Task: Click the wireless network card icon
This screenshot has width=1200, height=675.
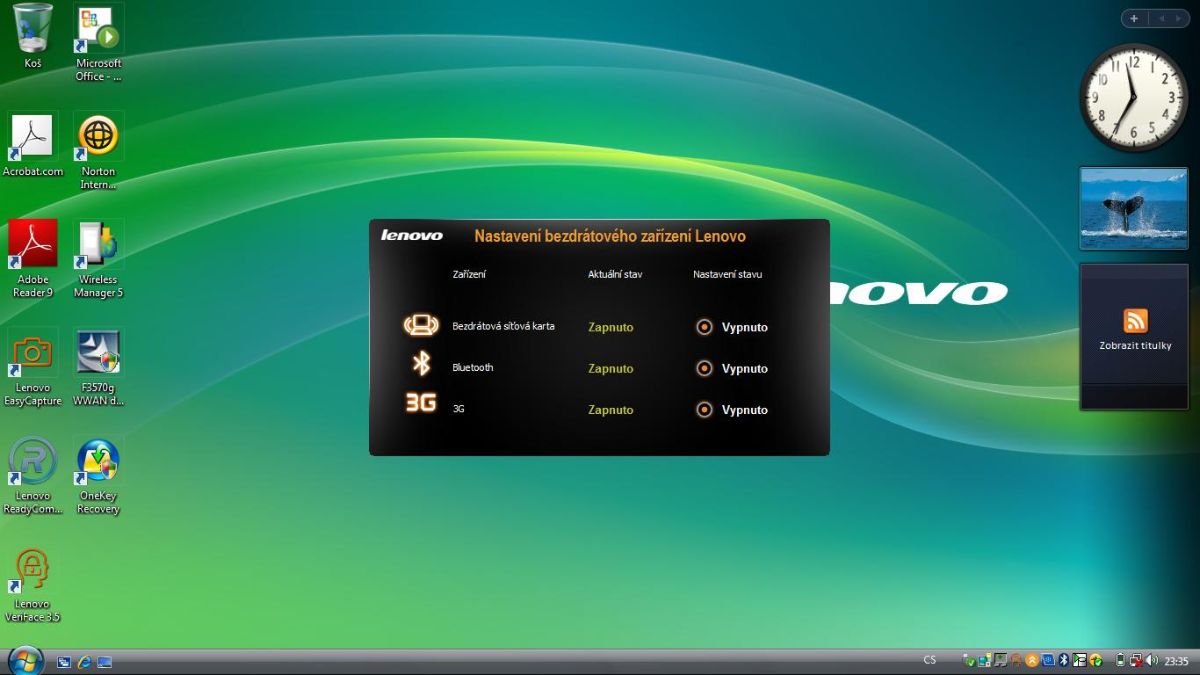Action: coord(421,326)
